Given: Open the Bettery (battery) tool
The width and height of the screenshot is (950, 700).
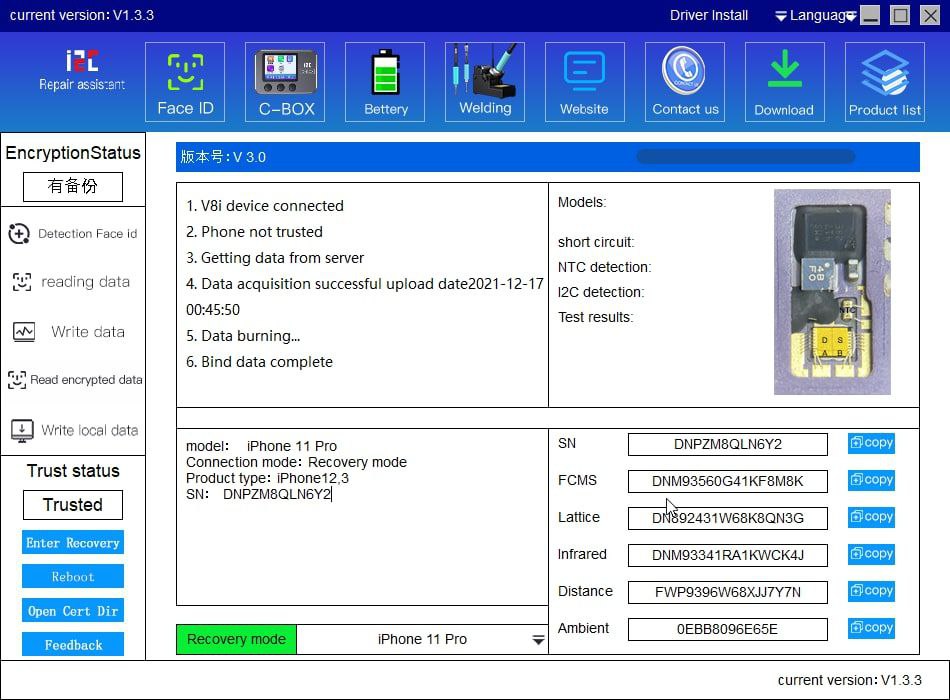Looking at the screenshot, I should click(385, 82).
